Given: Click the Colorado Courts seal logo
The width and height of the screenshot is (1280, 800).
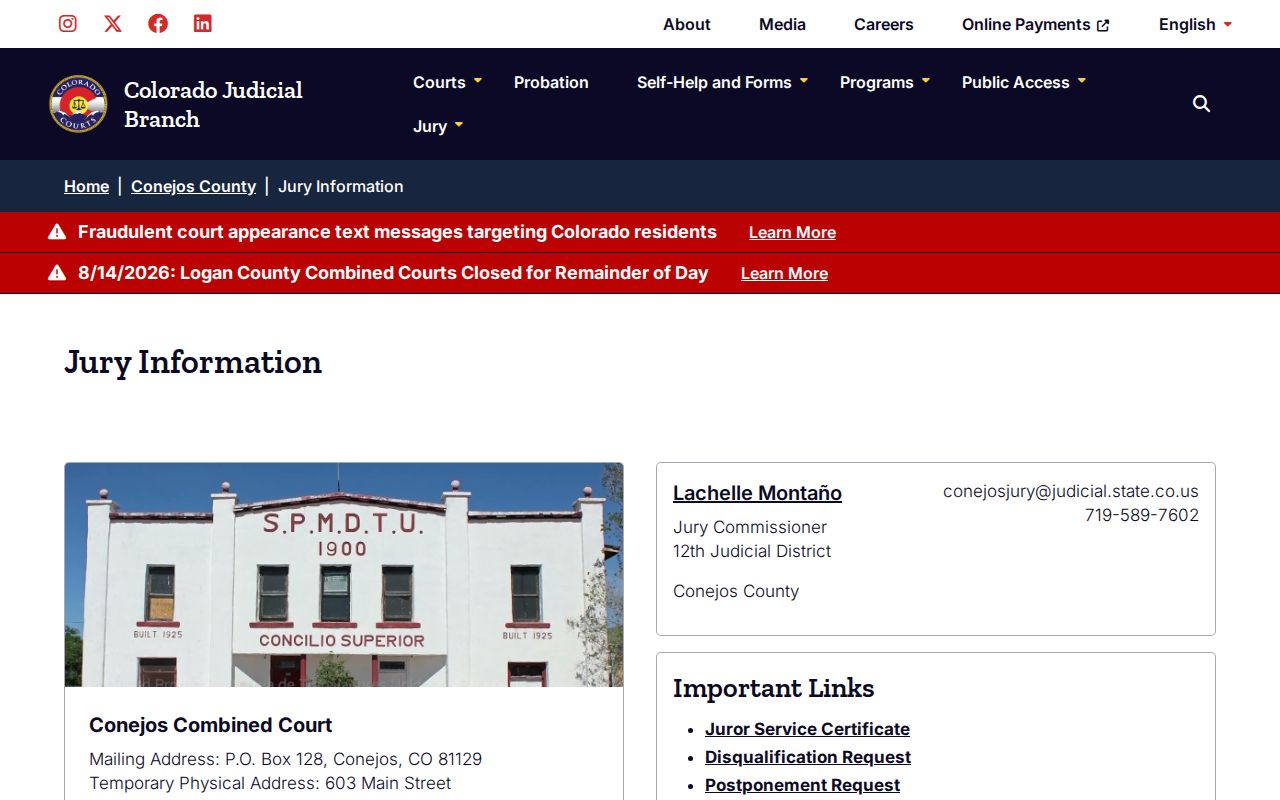Looking at the screenshot, I should coord(78,104).
